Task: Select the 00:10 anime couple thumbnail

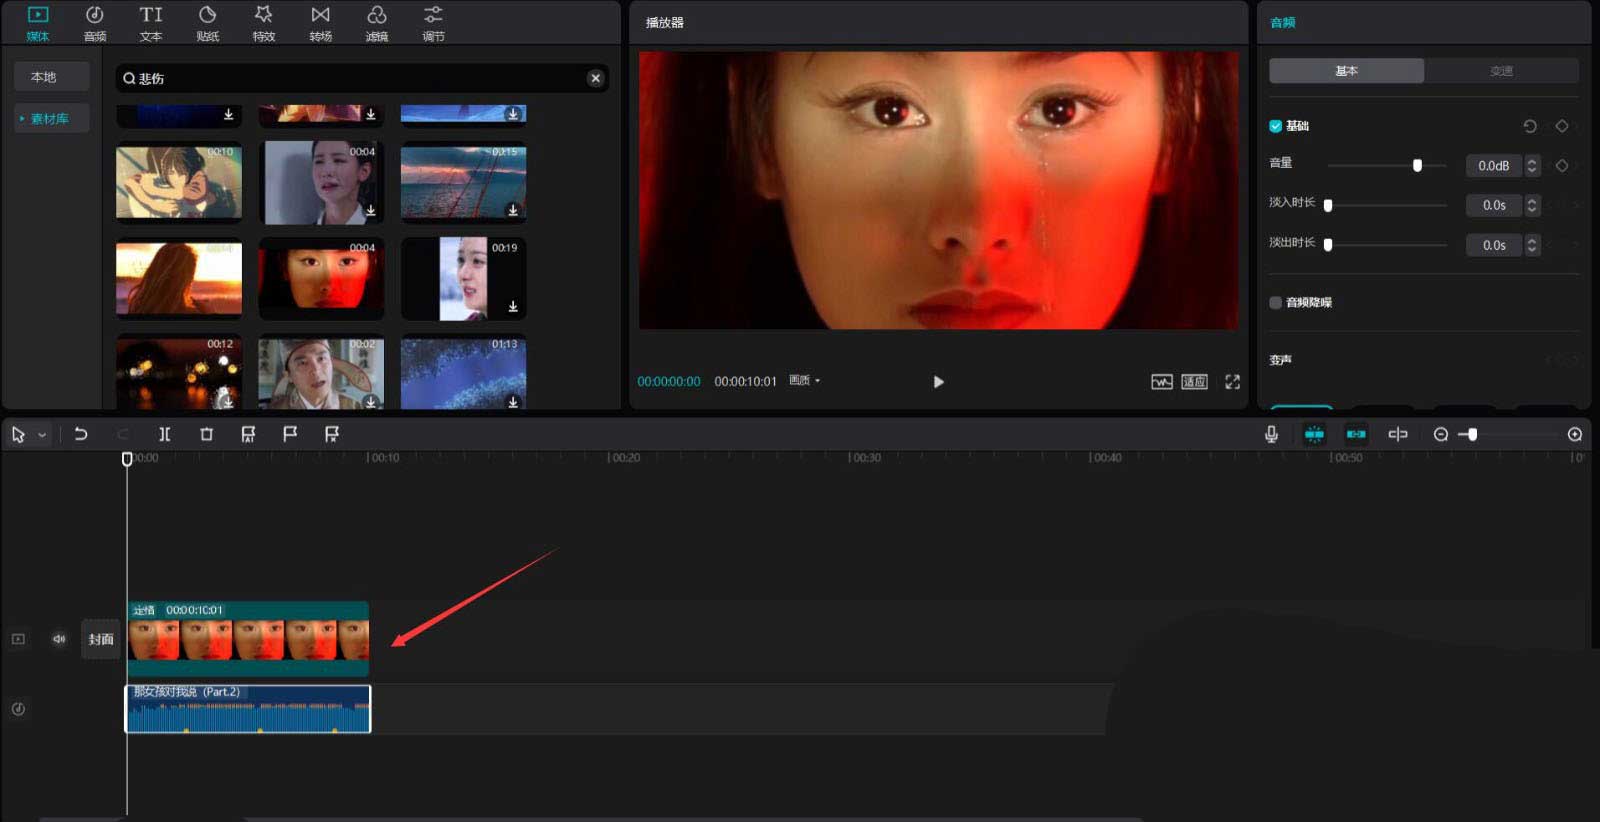Action: coord(179,183)
